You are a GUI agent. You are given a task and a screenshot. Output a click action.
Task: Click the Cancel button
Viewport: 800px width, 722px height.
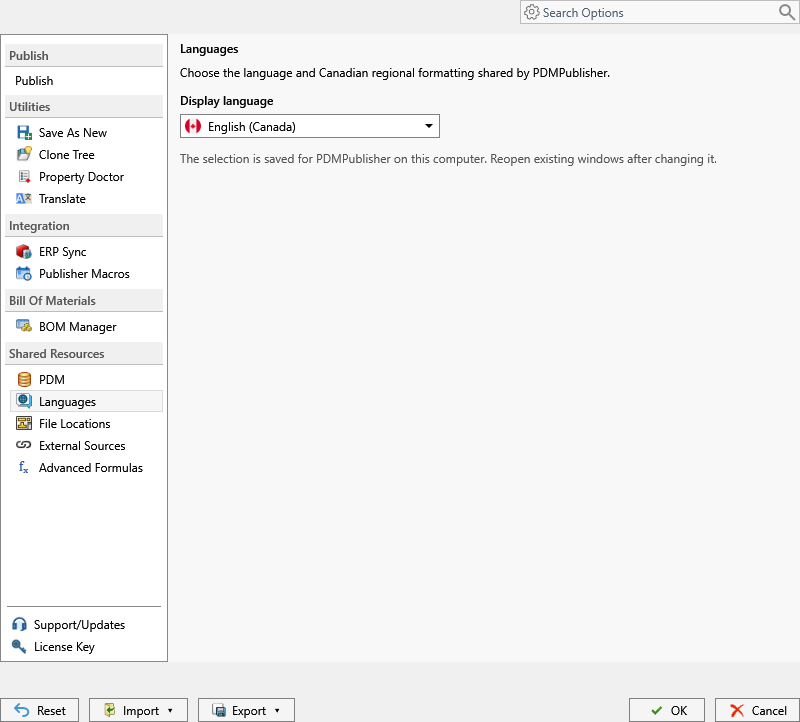coord(757,710)
